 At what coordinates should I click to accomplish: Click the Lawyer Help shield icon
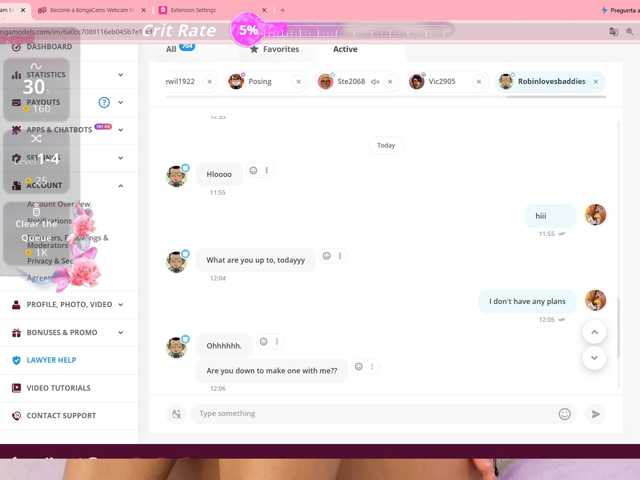(x=16, y=360)
